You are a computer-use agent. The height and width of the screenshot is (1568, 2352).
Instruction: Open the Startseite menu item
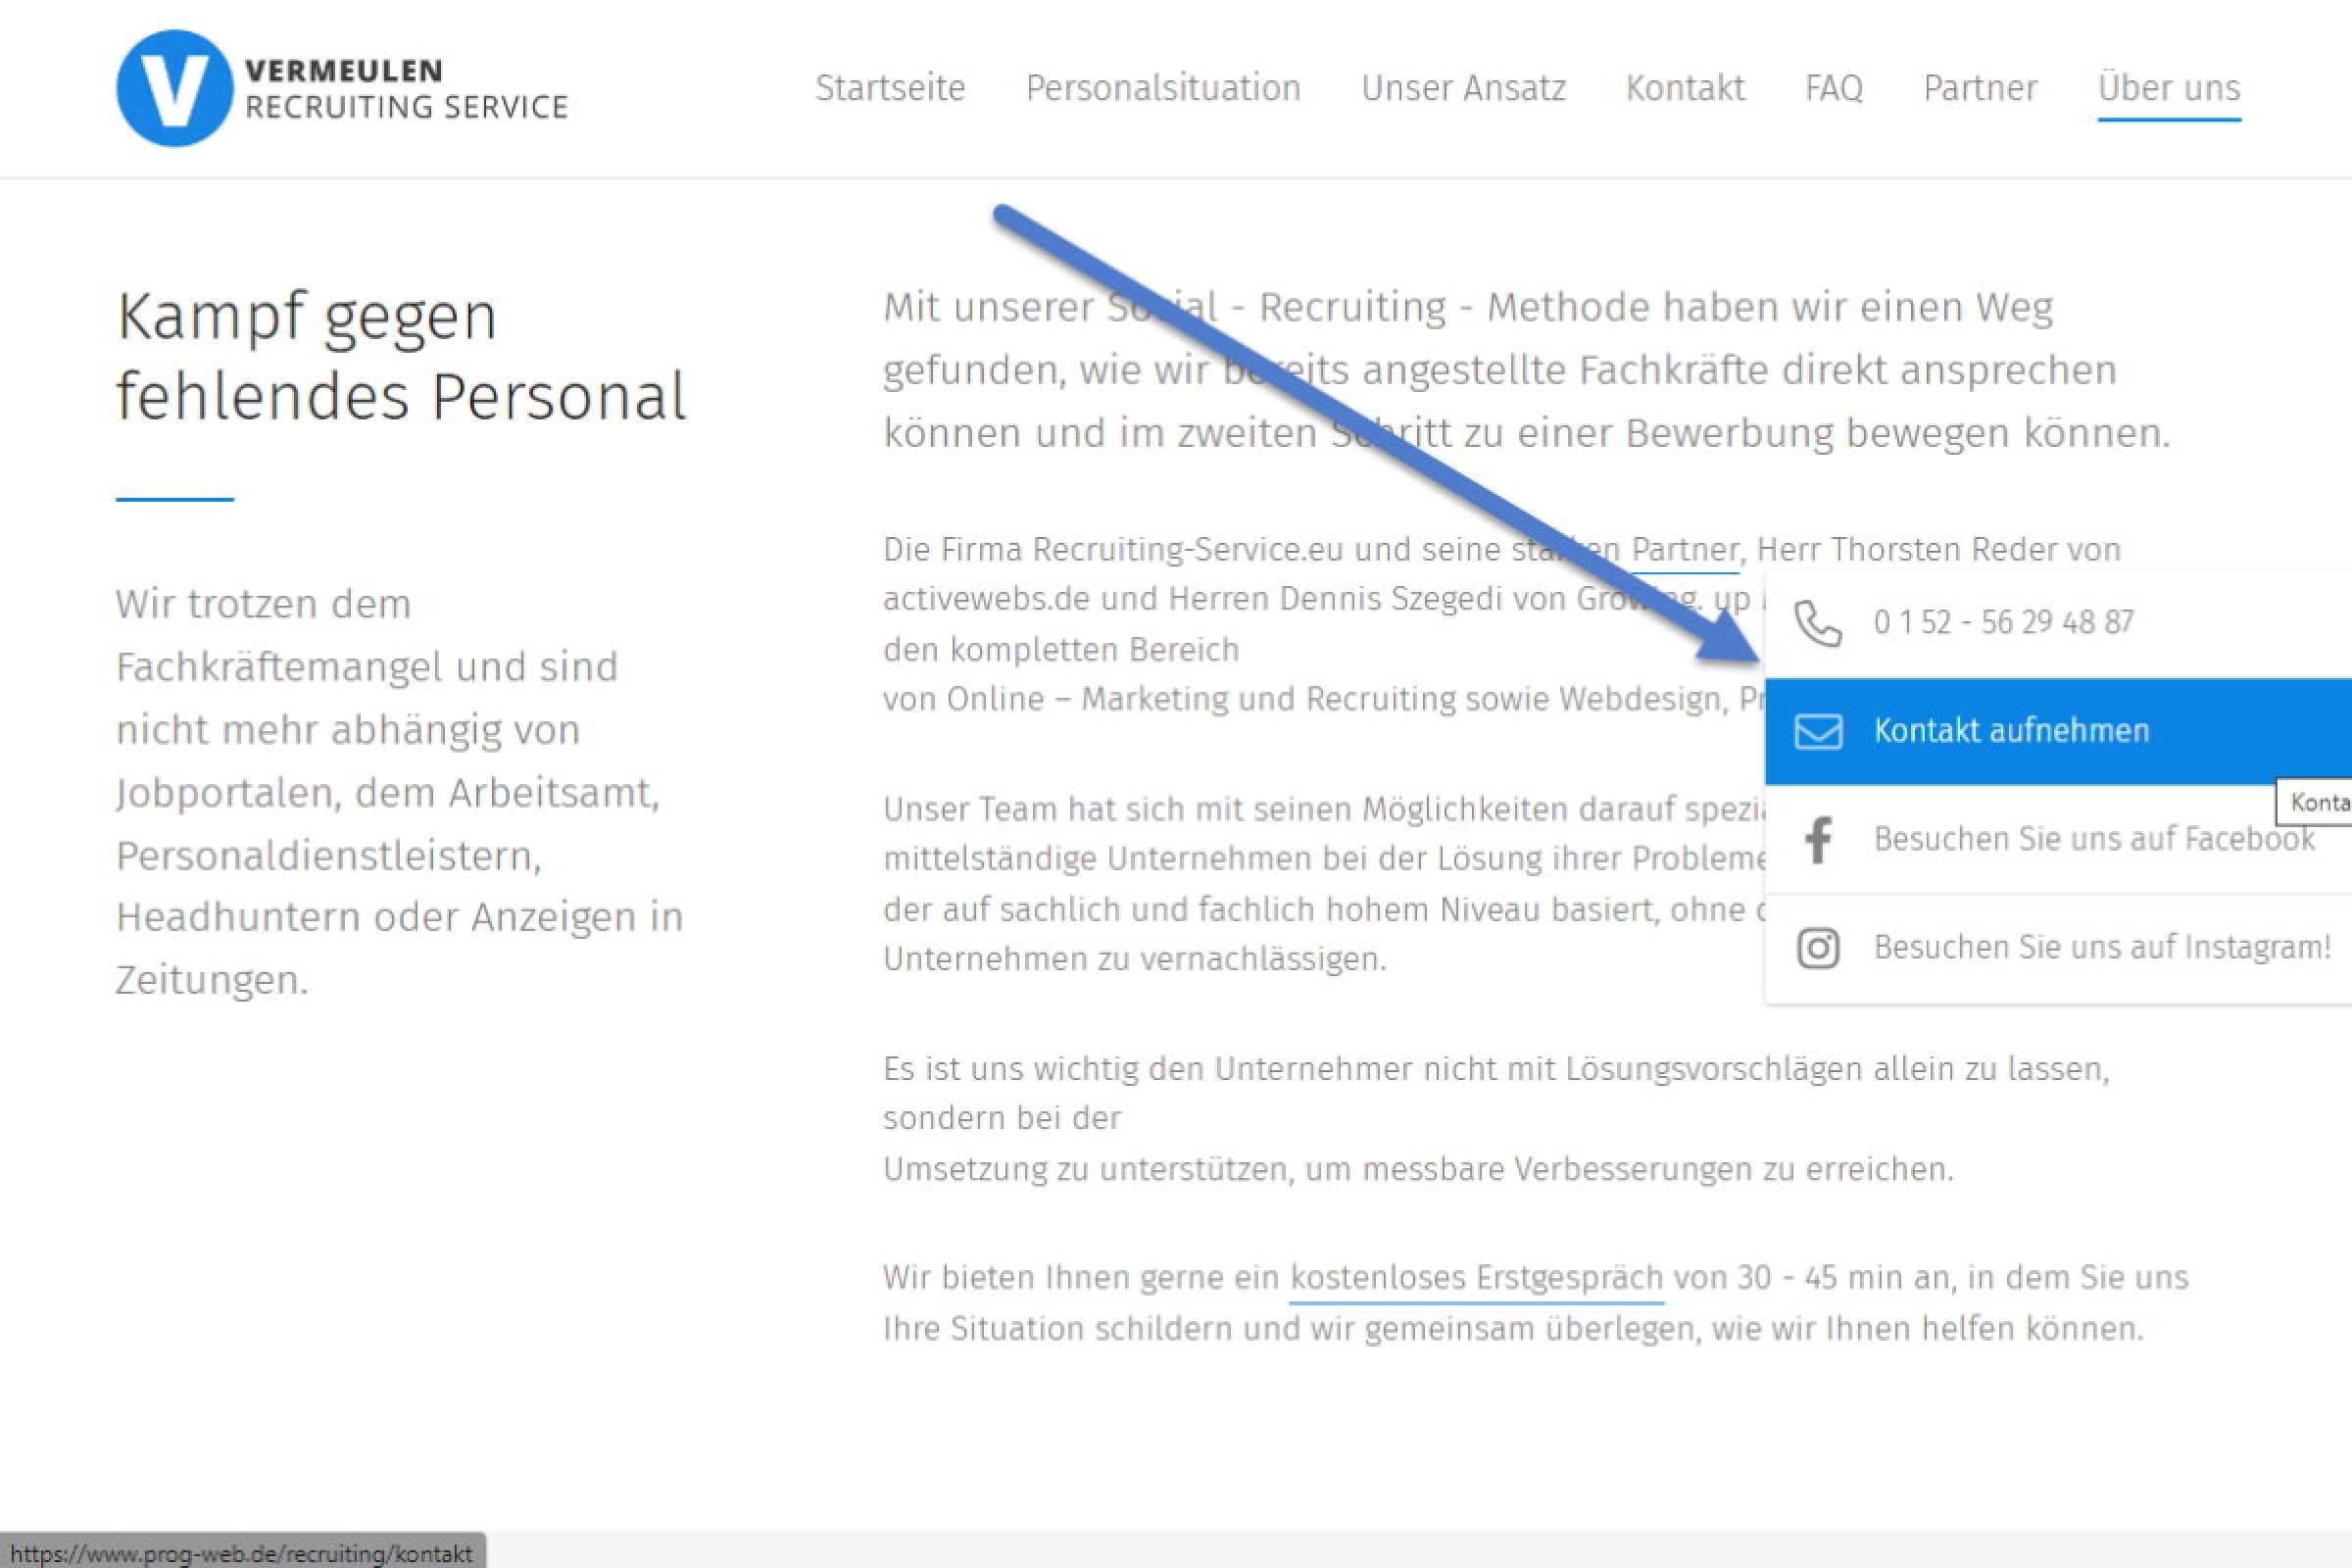coord(890,88)
